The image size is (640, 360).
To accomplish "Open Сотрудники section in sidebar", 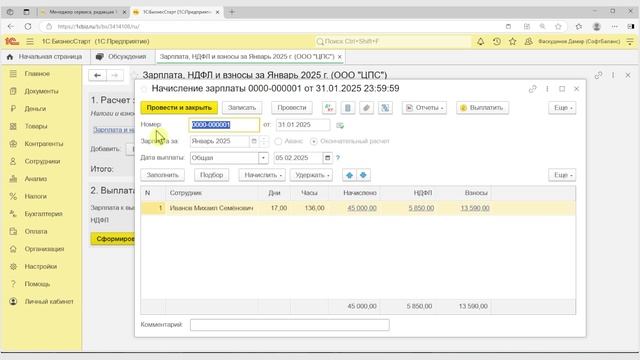I will (42, 161).
